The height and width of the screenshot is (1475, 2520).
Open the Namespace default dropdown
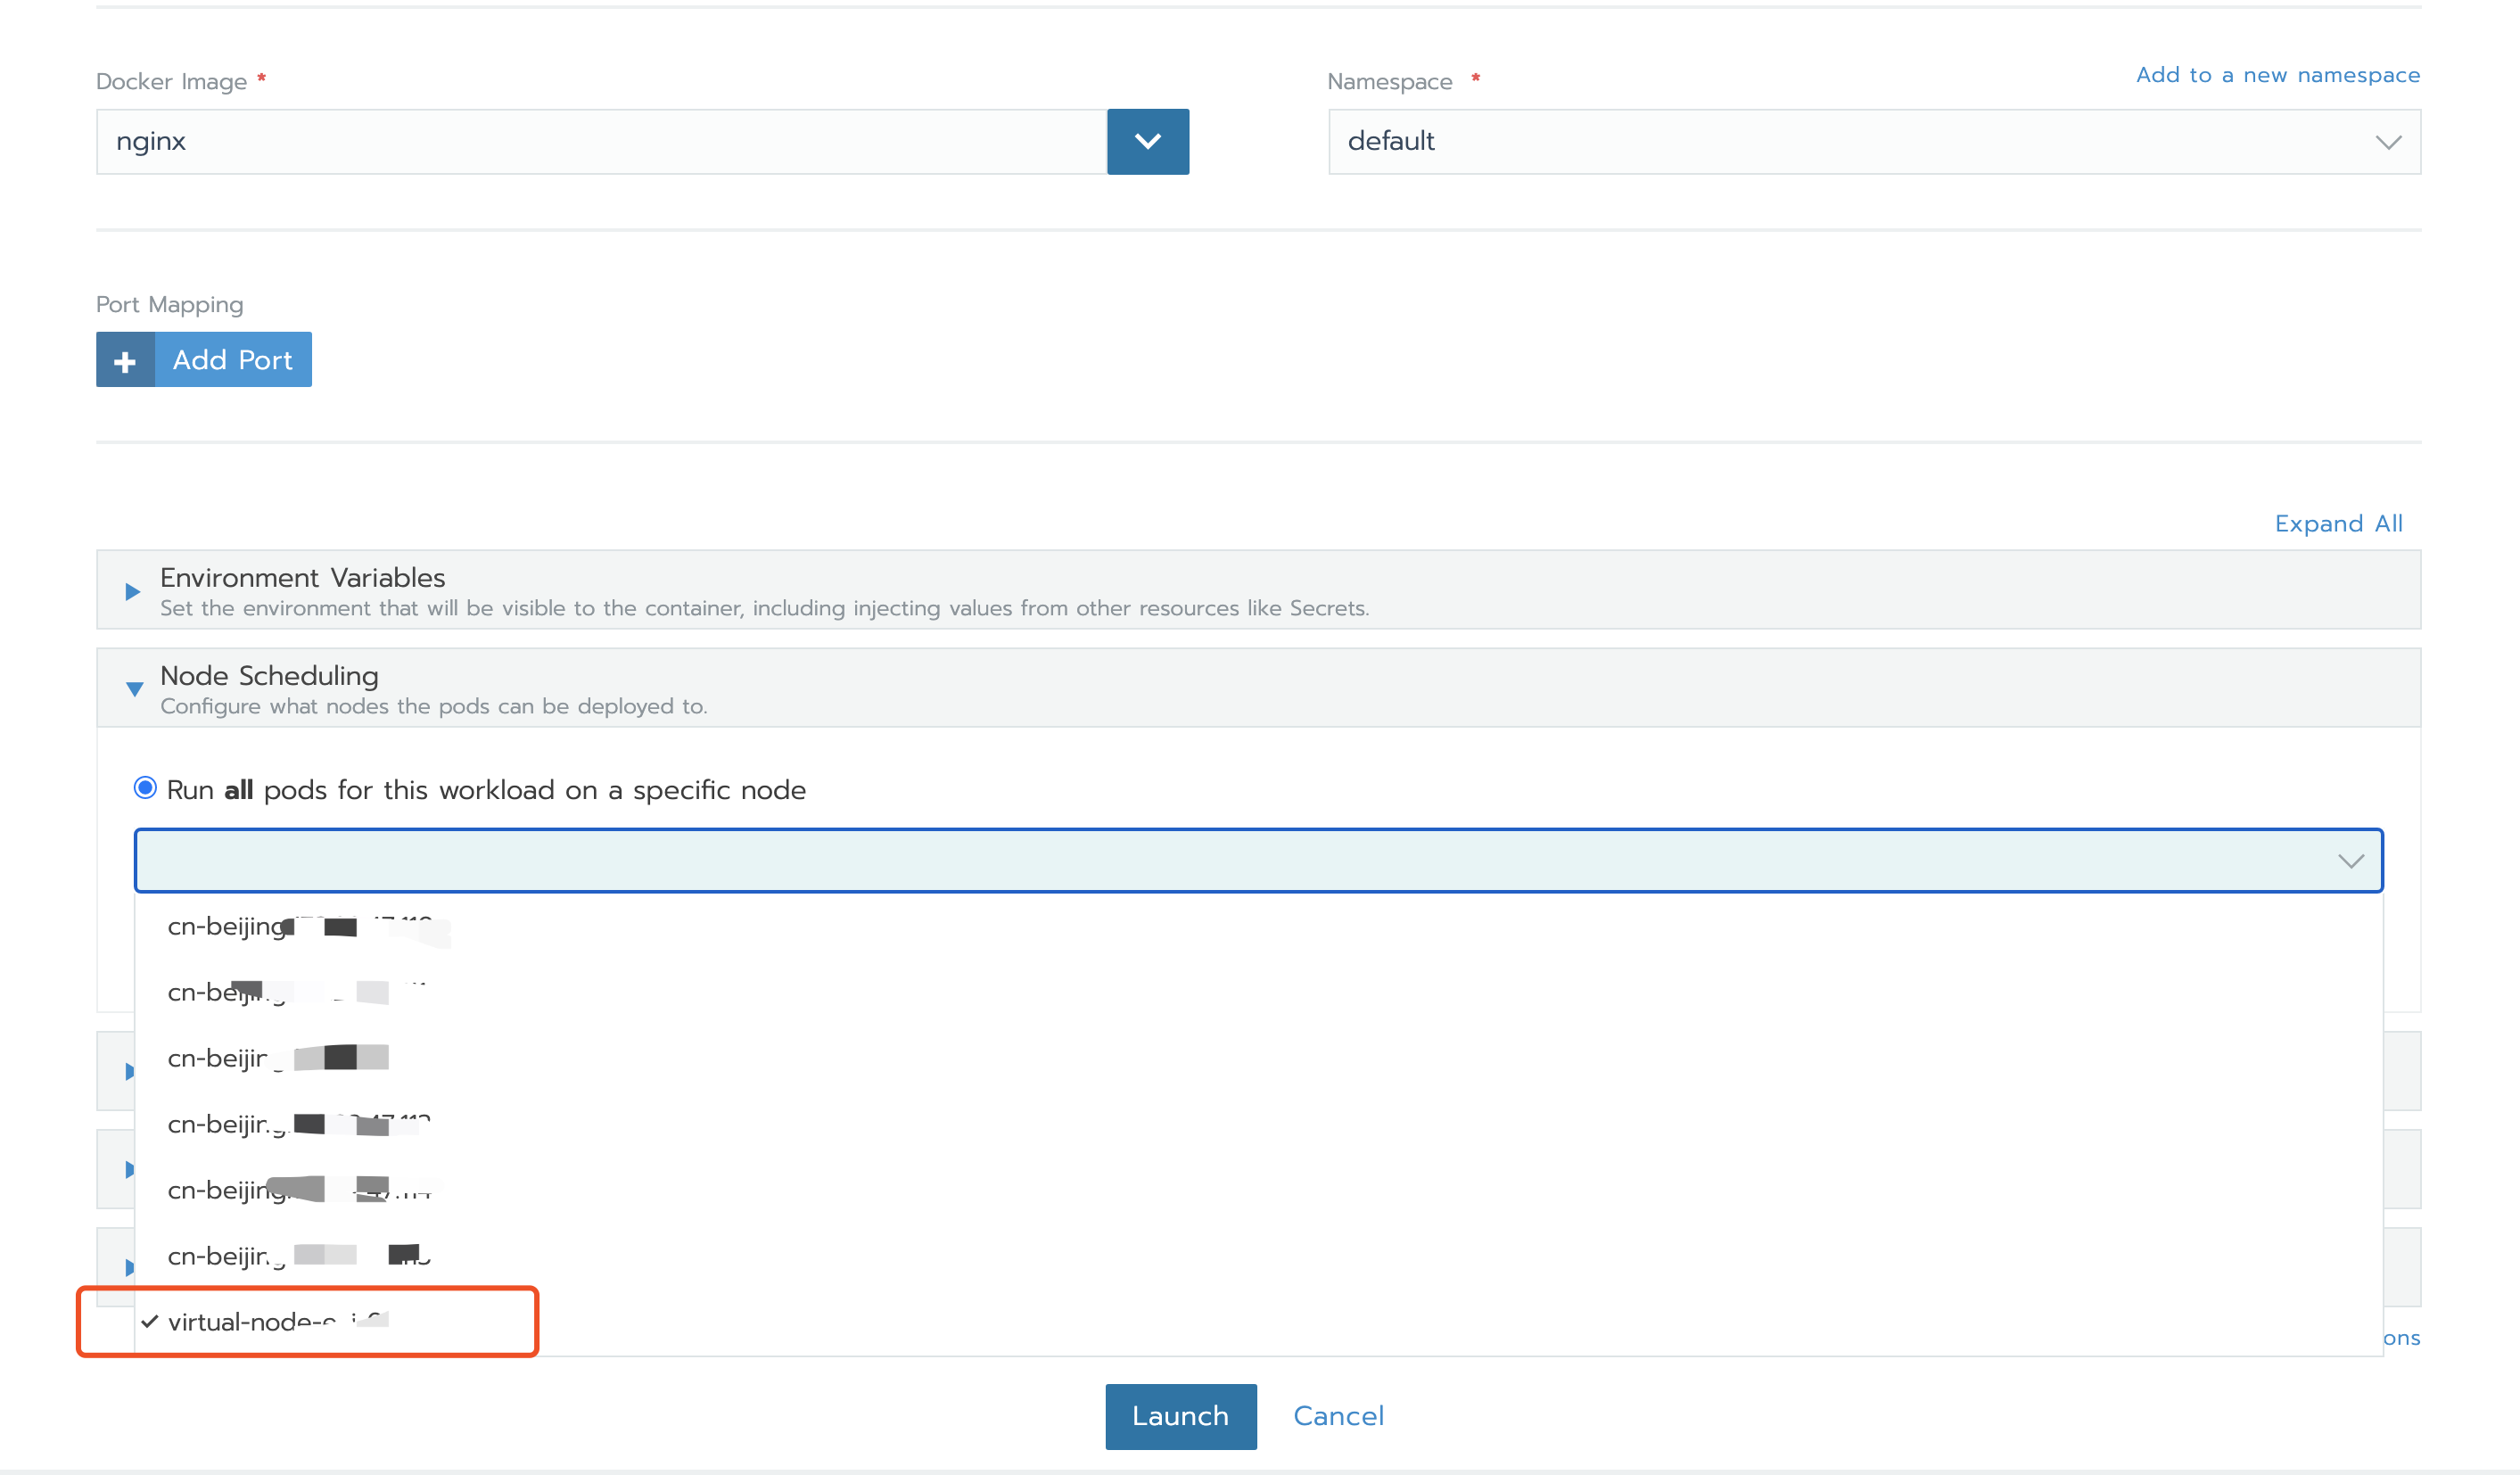coord(1874,141)
